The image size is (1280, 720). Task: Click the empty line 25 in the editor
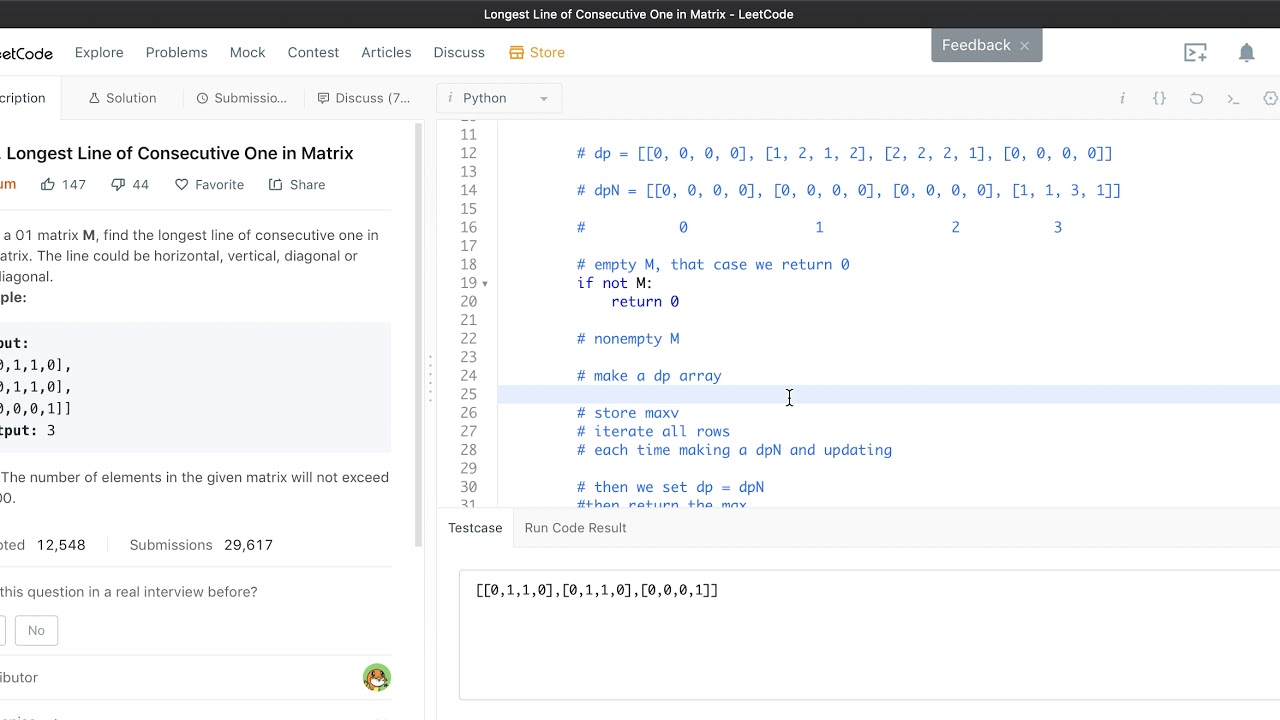click(888, 395)
